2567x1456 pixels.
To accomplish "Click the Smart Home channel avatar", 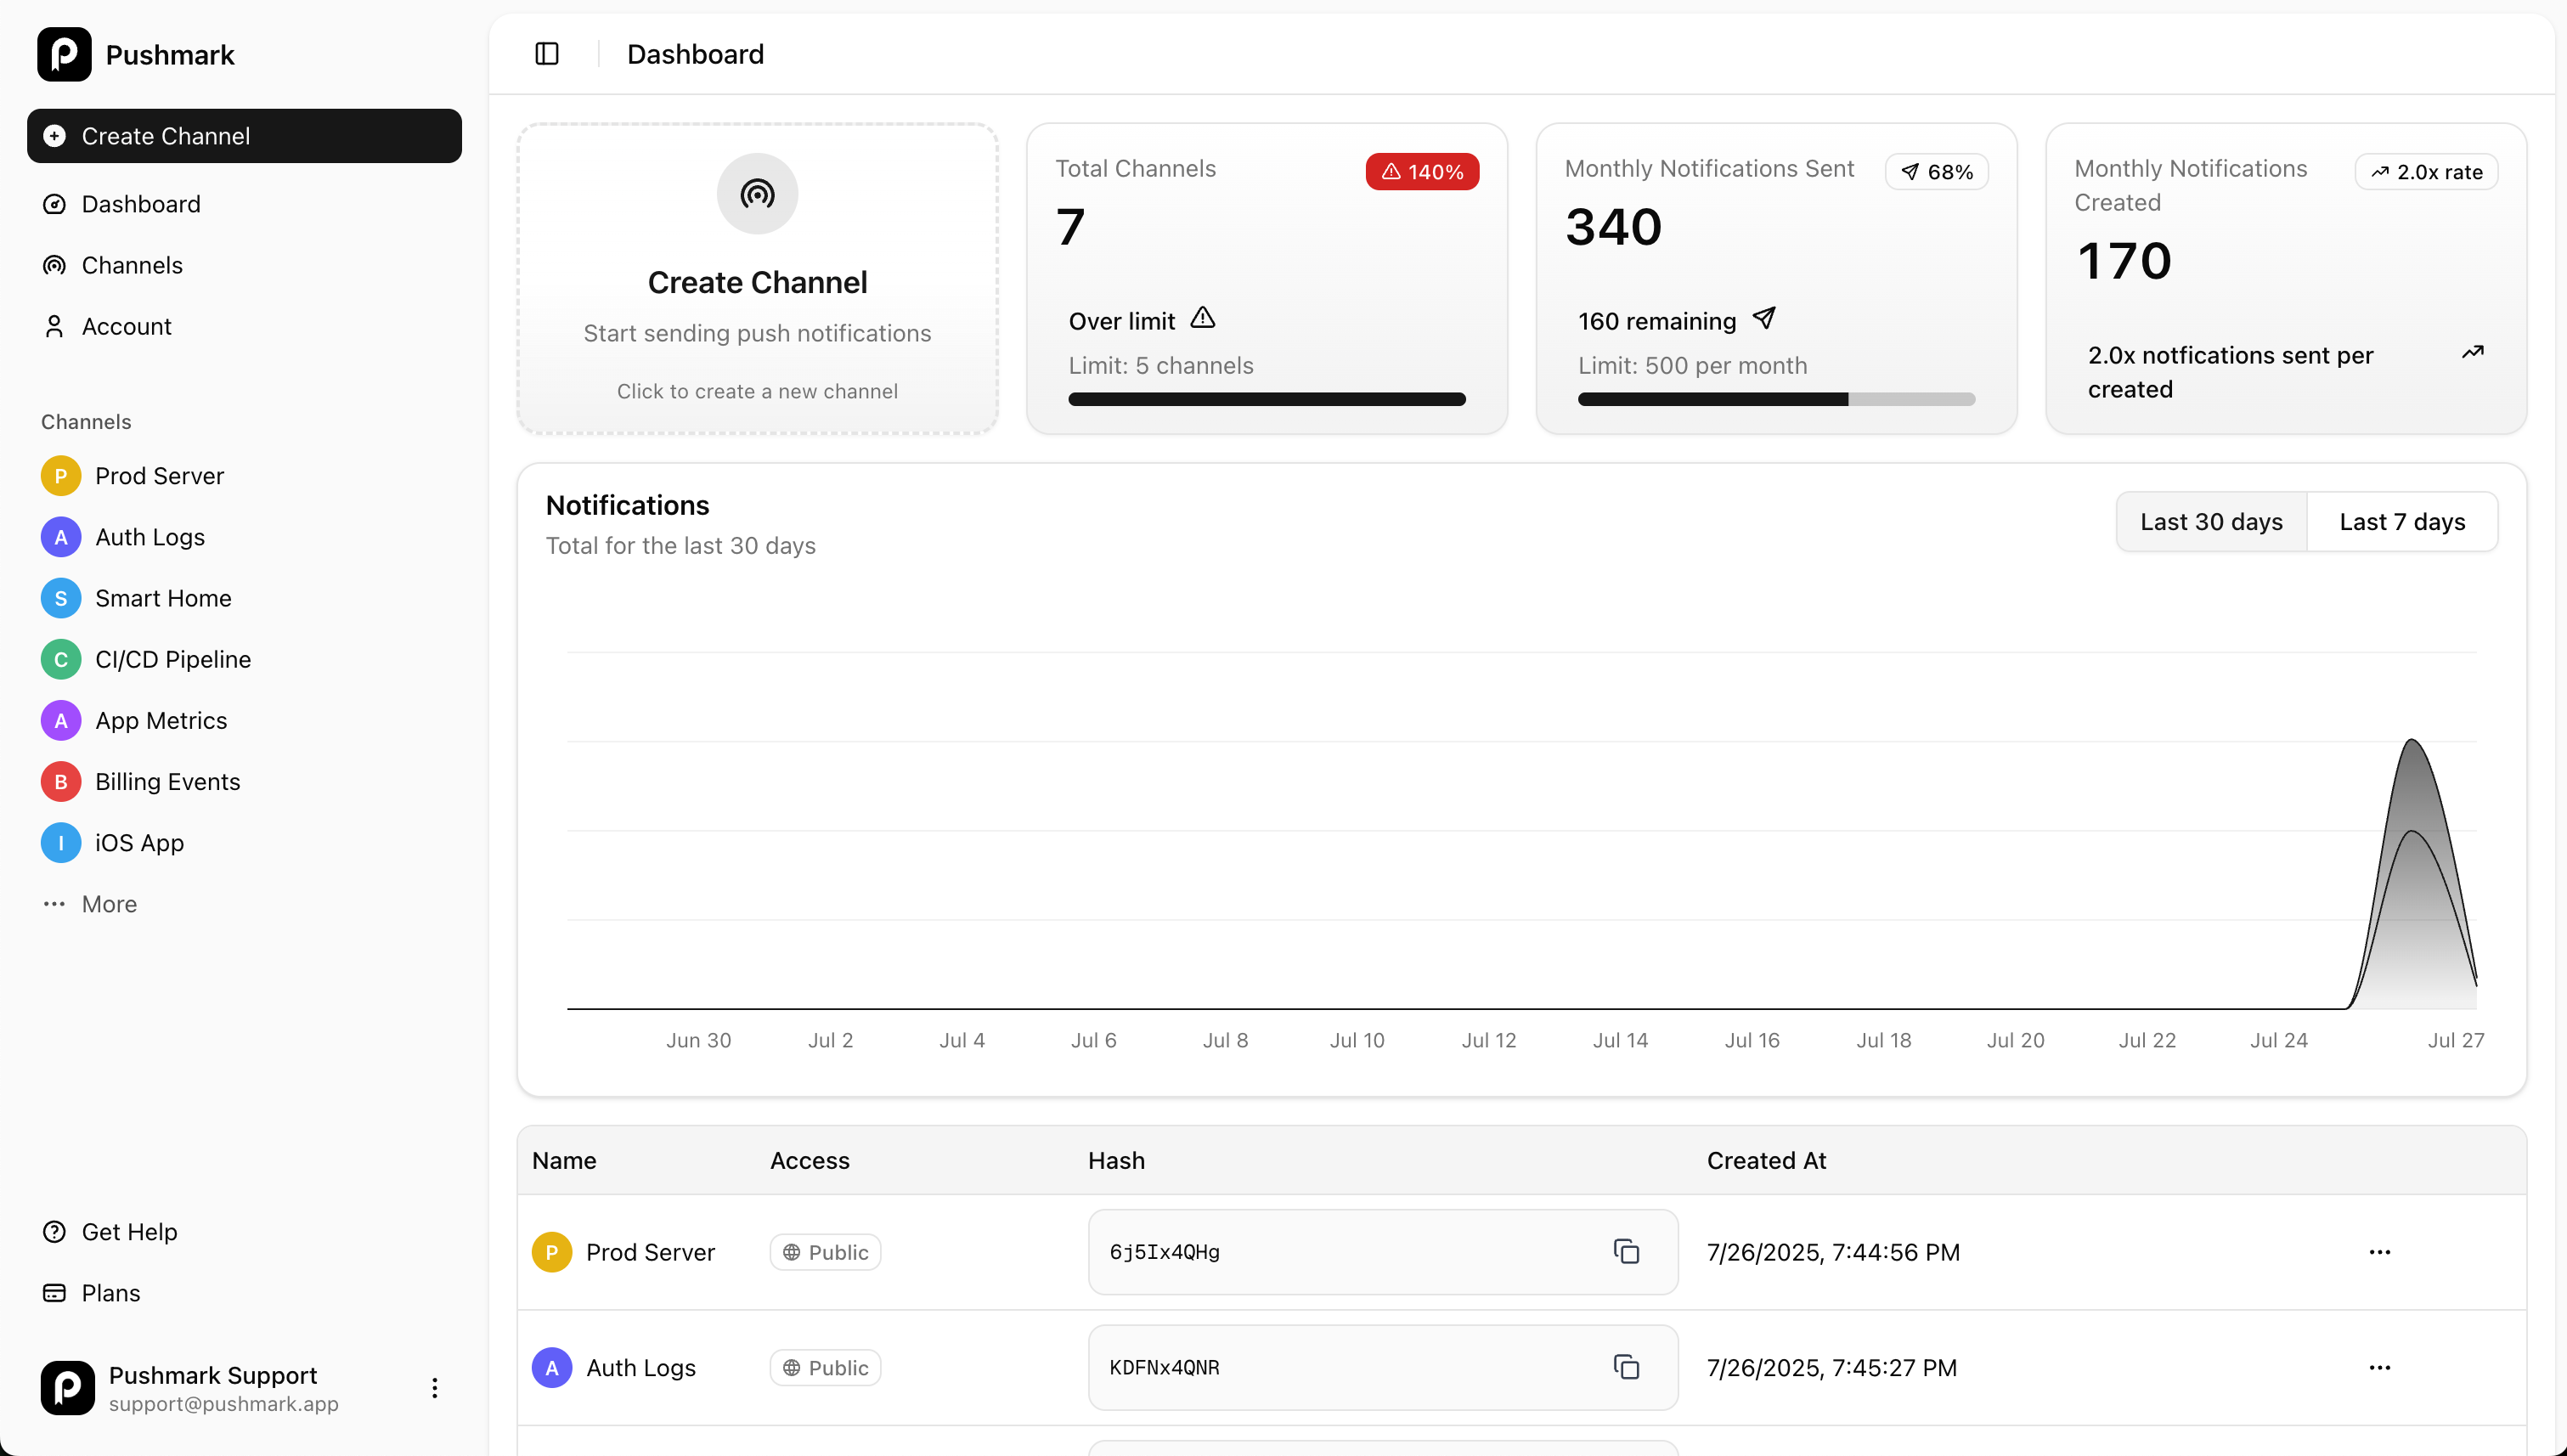I will pyautogui.click(x=60, y=598).
